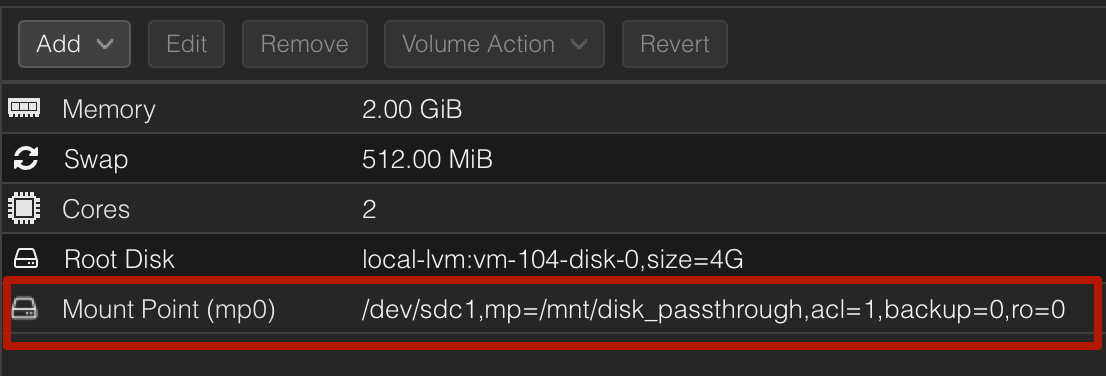Screen dimensions: 1106x376
Task: Select the Swap resource row
Action: click(553, 159)
